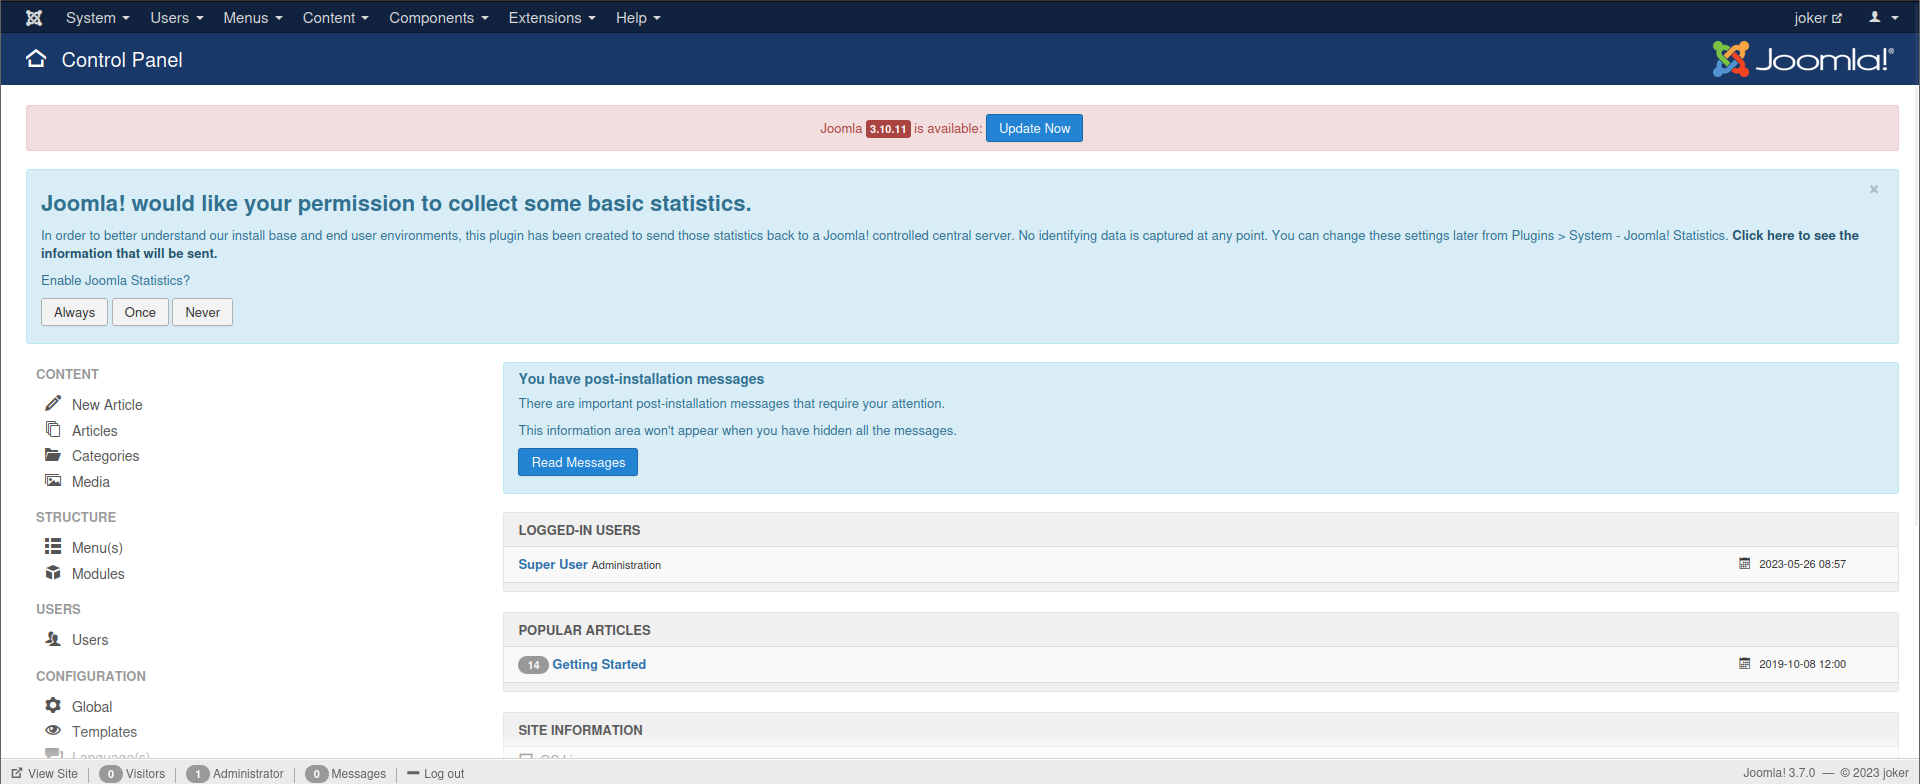
Task: Click the large Joomla! brand logo
Action: tap(1803, 59)
